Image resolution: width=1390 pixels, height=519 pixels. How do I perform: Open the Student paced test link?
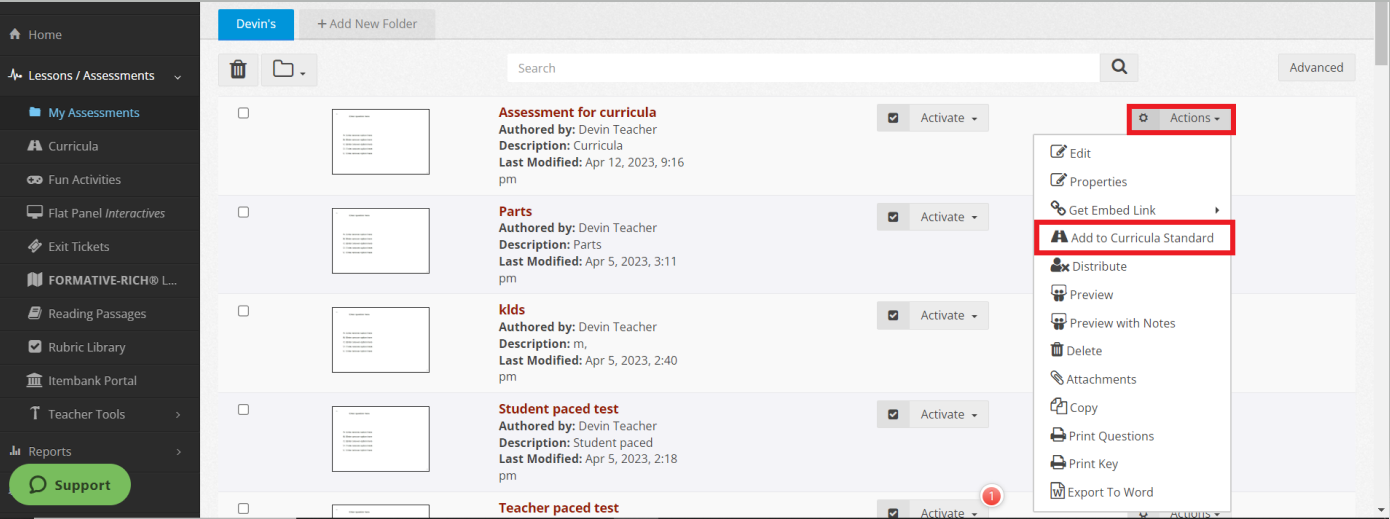[x=558, y=409]
